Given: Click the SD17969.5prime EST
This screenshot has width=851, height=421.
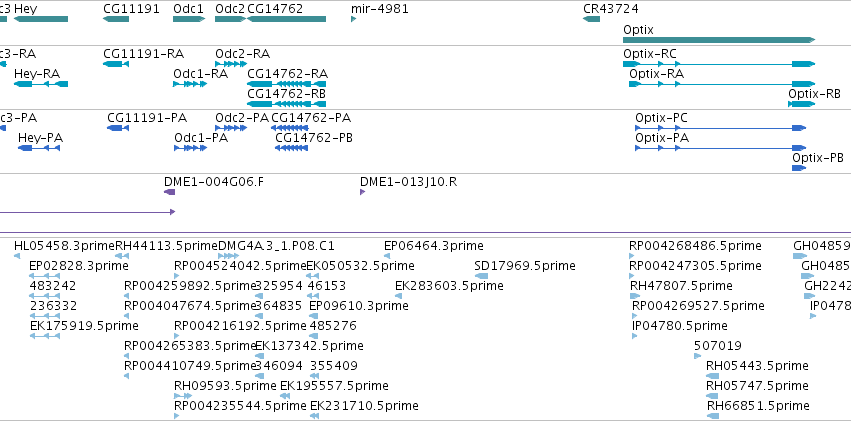Looking at the screenshot, I should pyautogui.click(x=481, y=276).
